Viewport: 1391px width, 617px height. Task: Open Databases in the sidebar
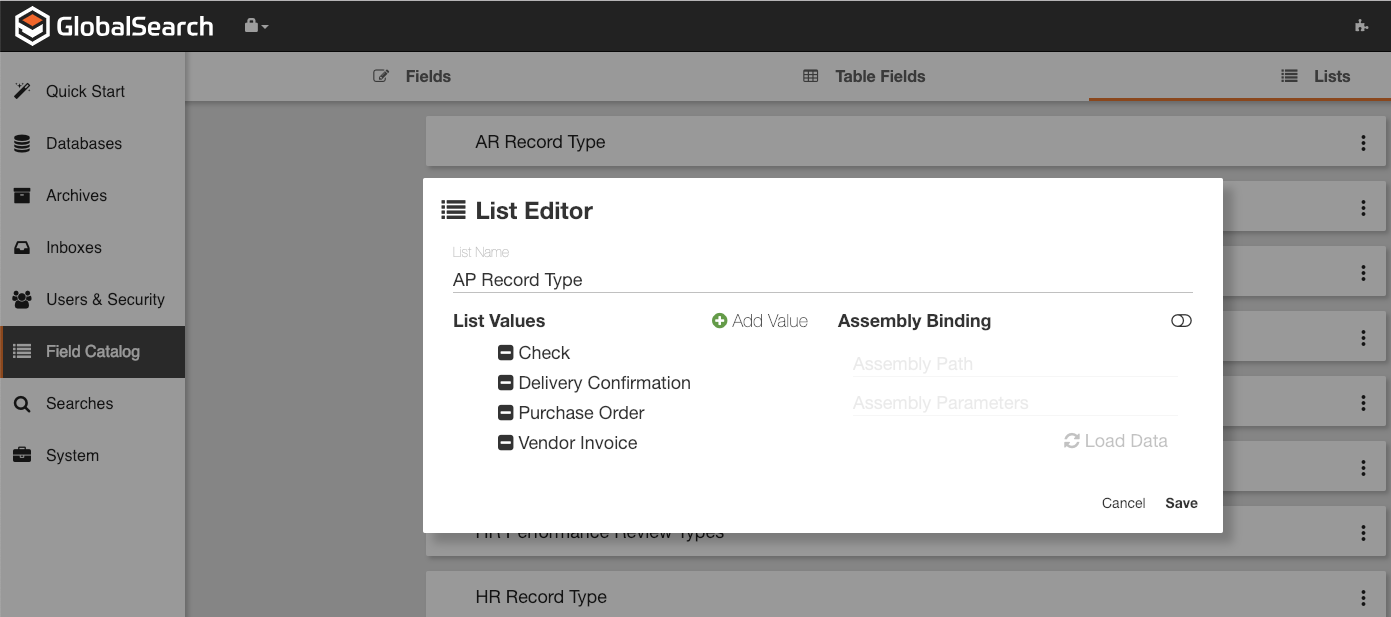click(x=84, y=143)
